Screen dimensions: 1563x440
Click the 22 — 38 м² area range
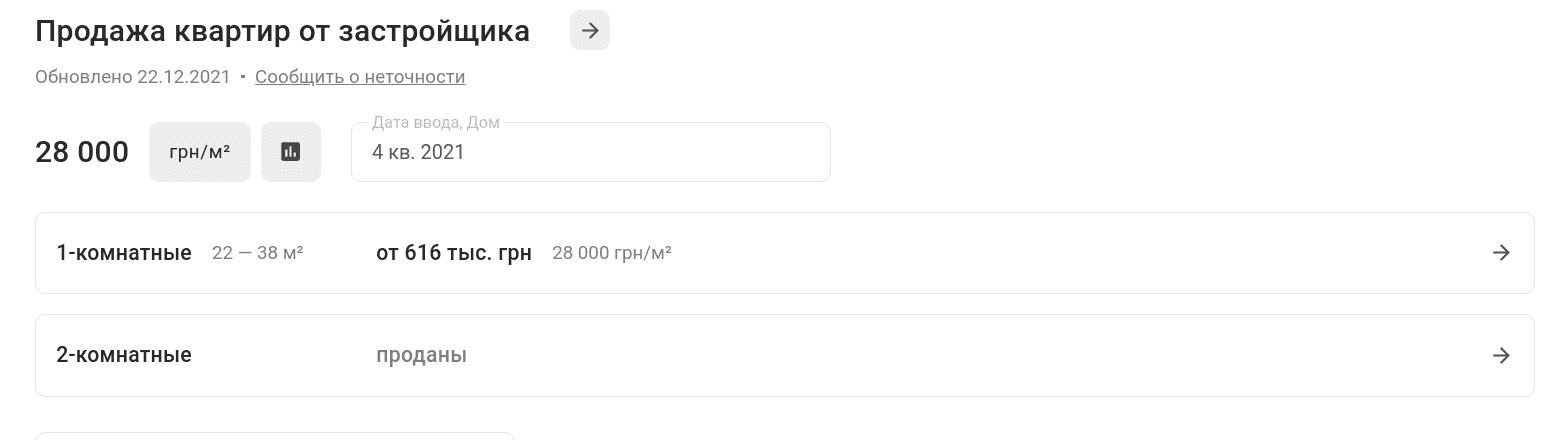point(257,253)
